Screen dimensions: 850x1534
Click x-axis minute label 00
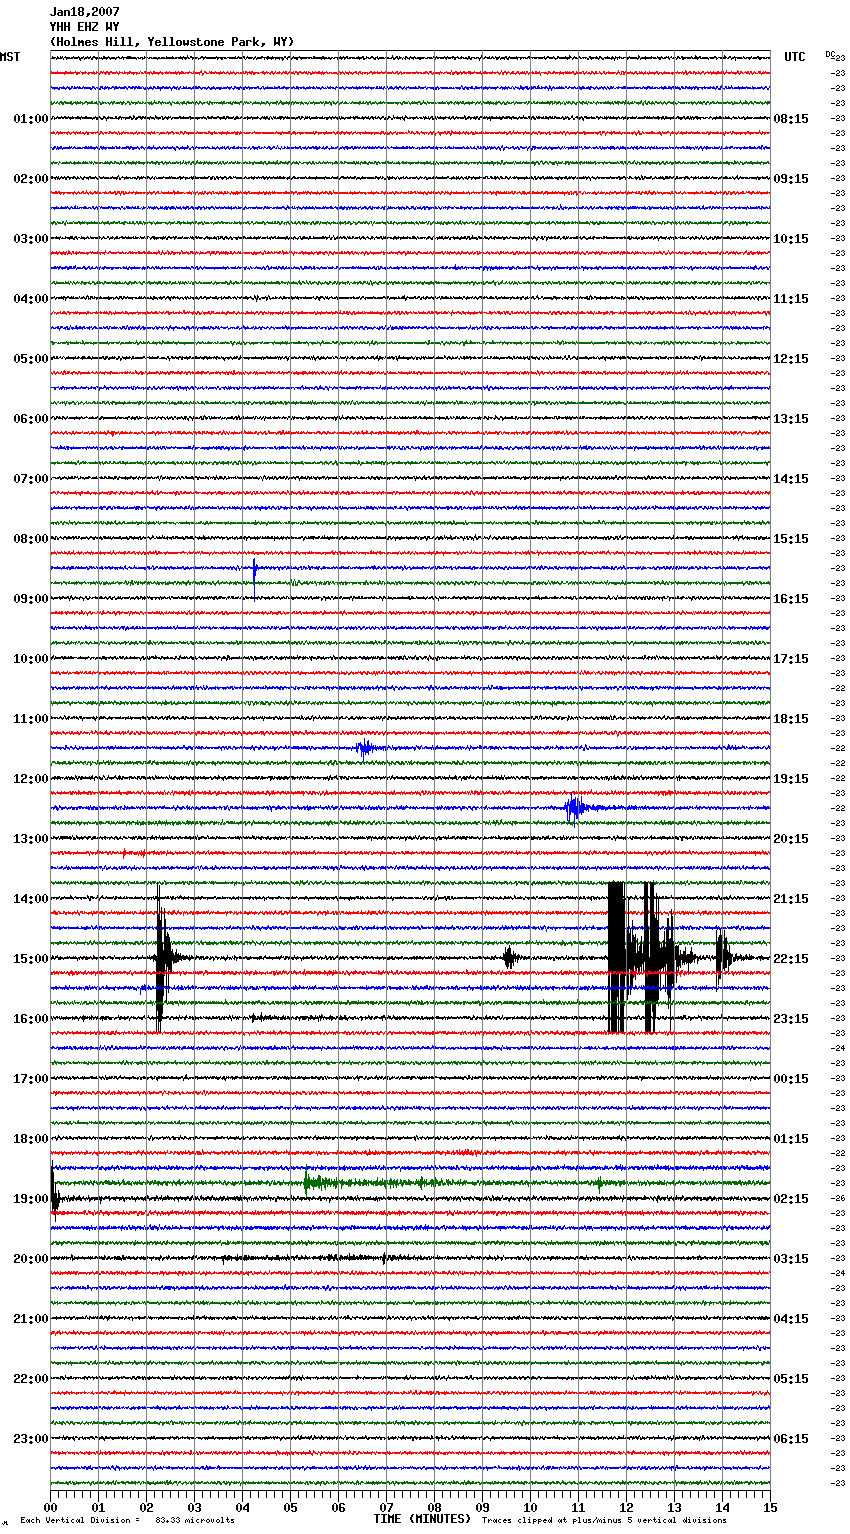click(50, 1507)
